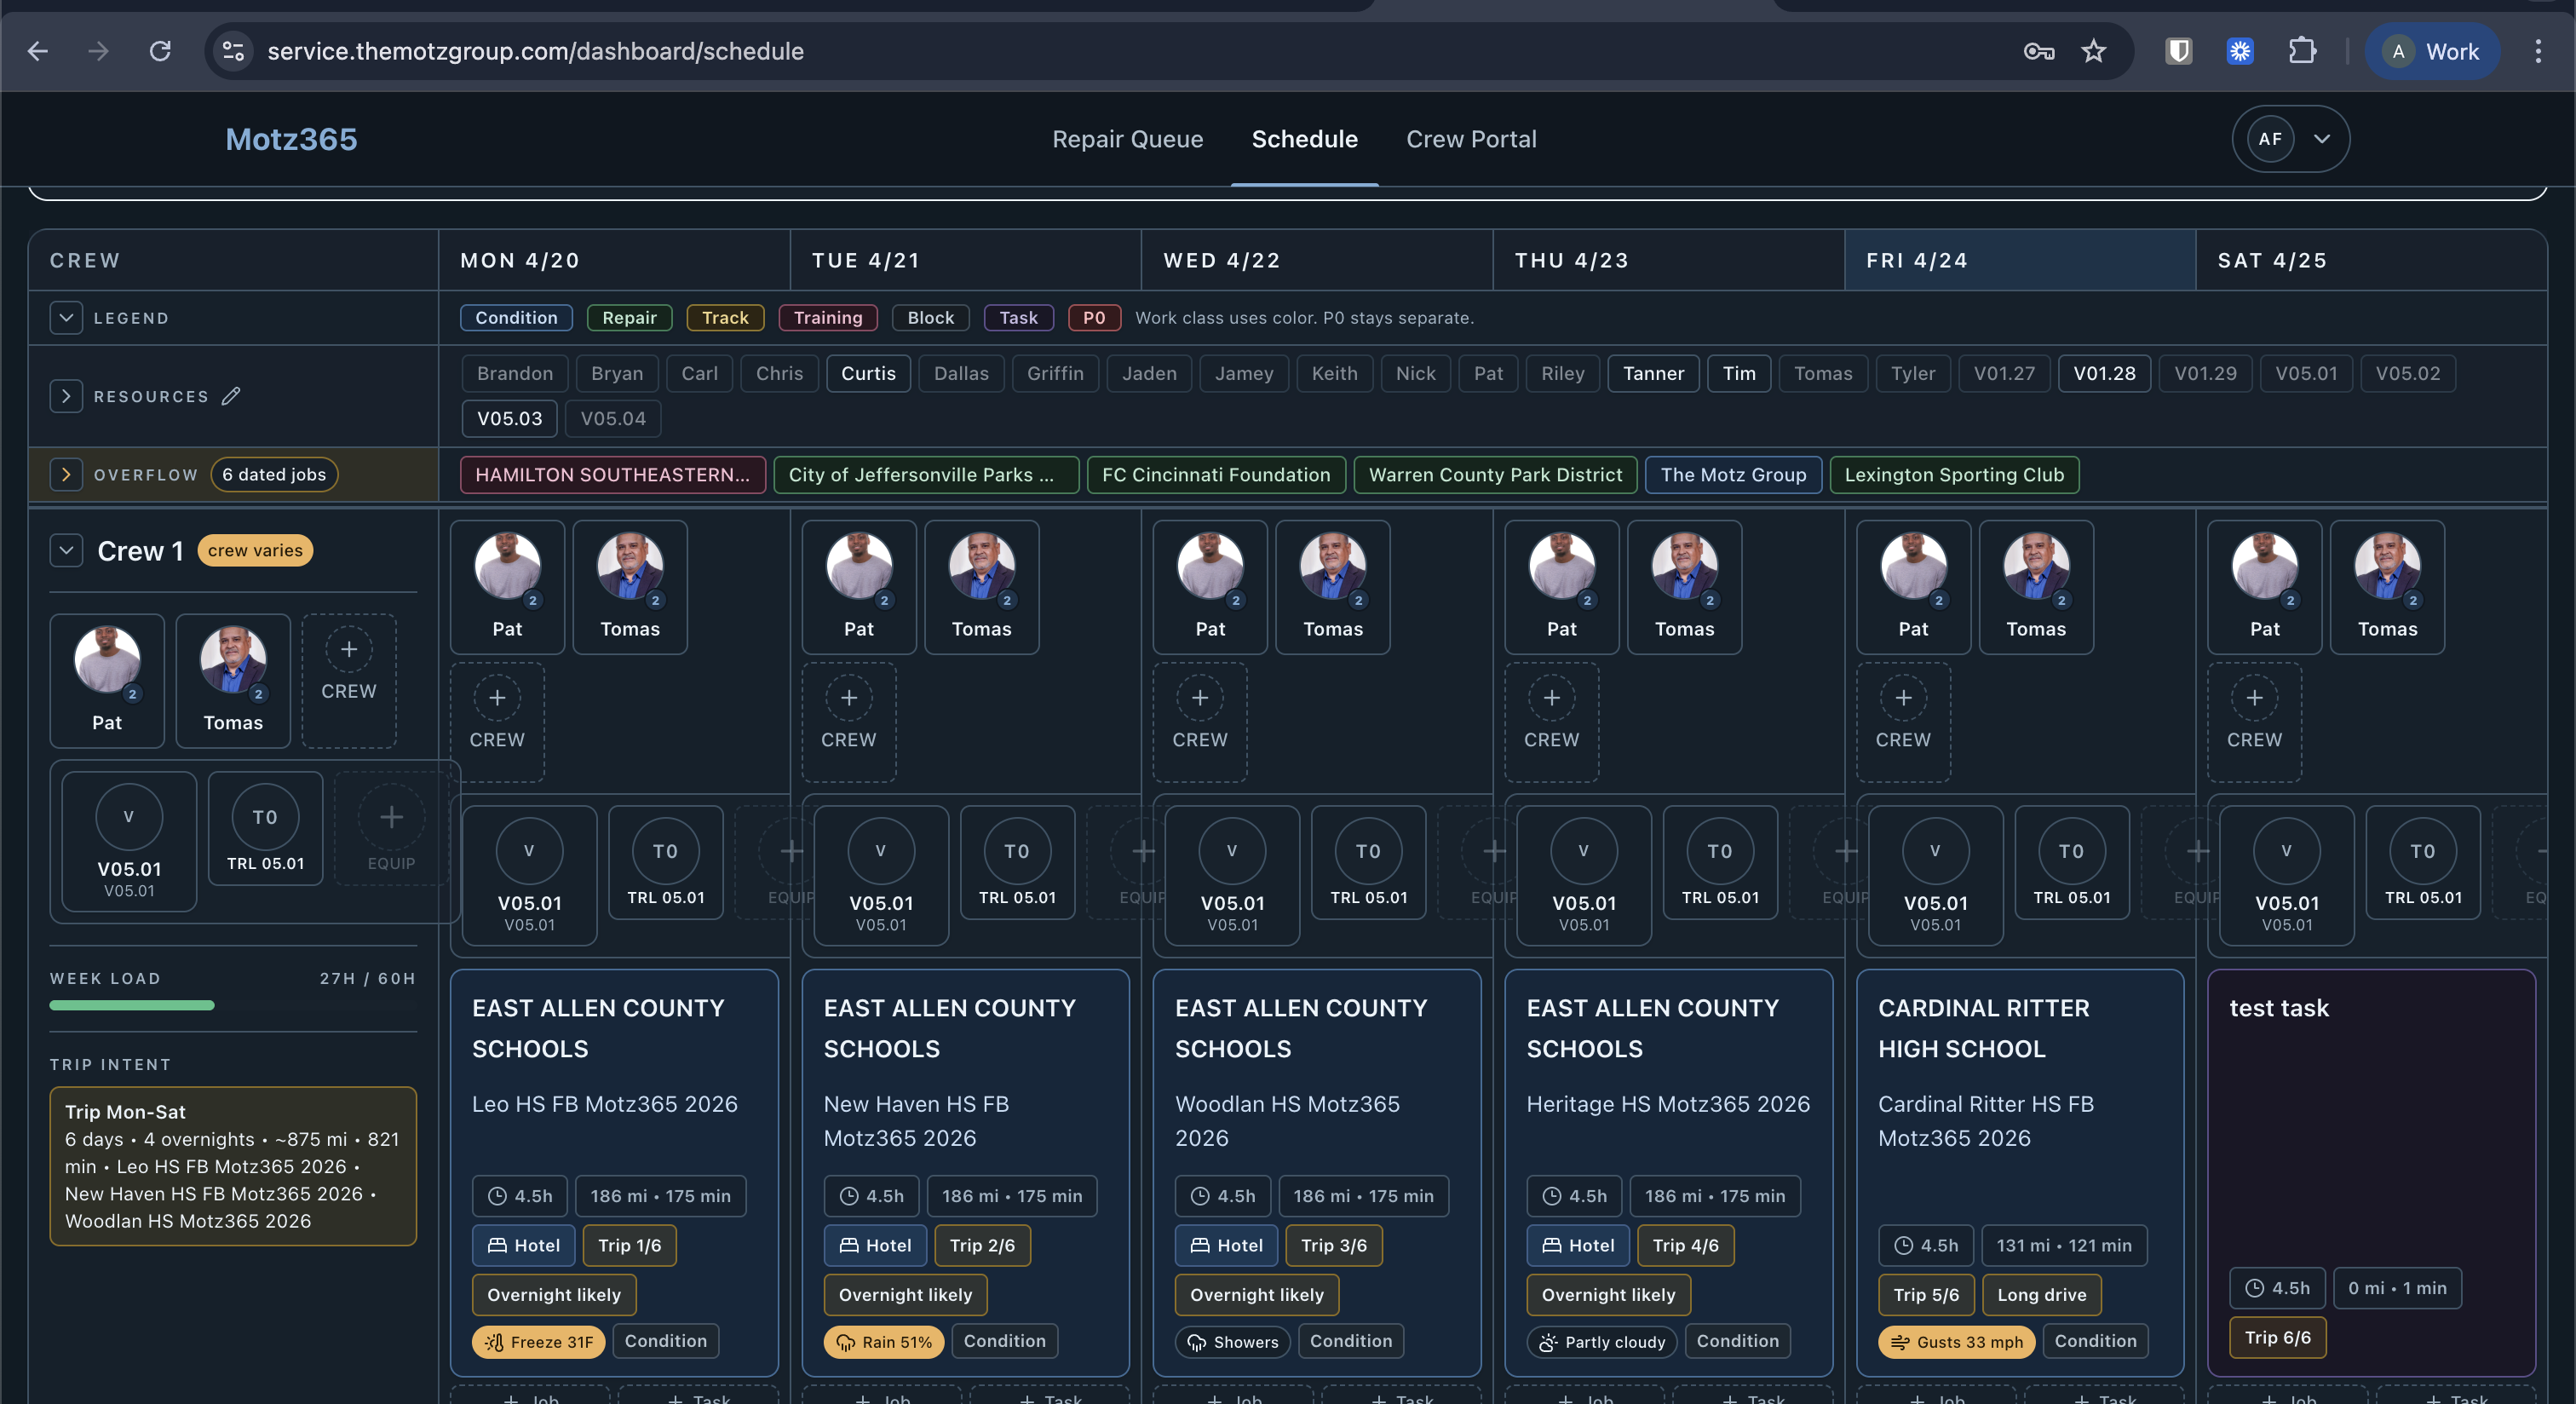Collapse the Legend row
The height and width of the screenshot is (1404, 2576).
[66, 318]
